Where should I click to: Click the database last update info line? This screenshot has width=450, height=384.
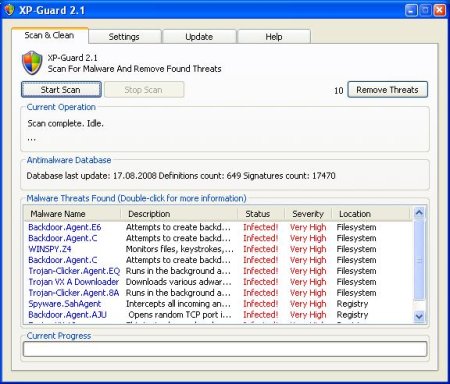point(181,176)
